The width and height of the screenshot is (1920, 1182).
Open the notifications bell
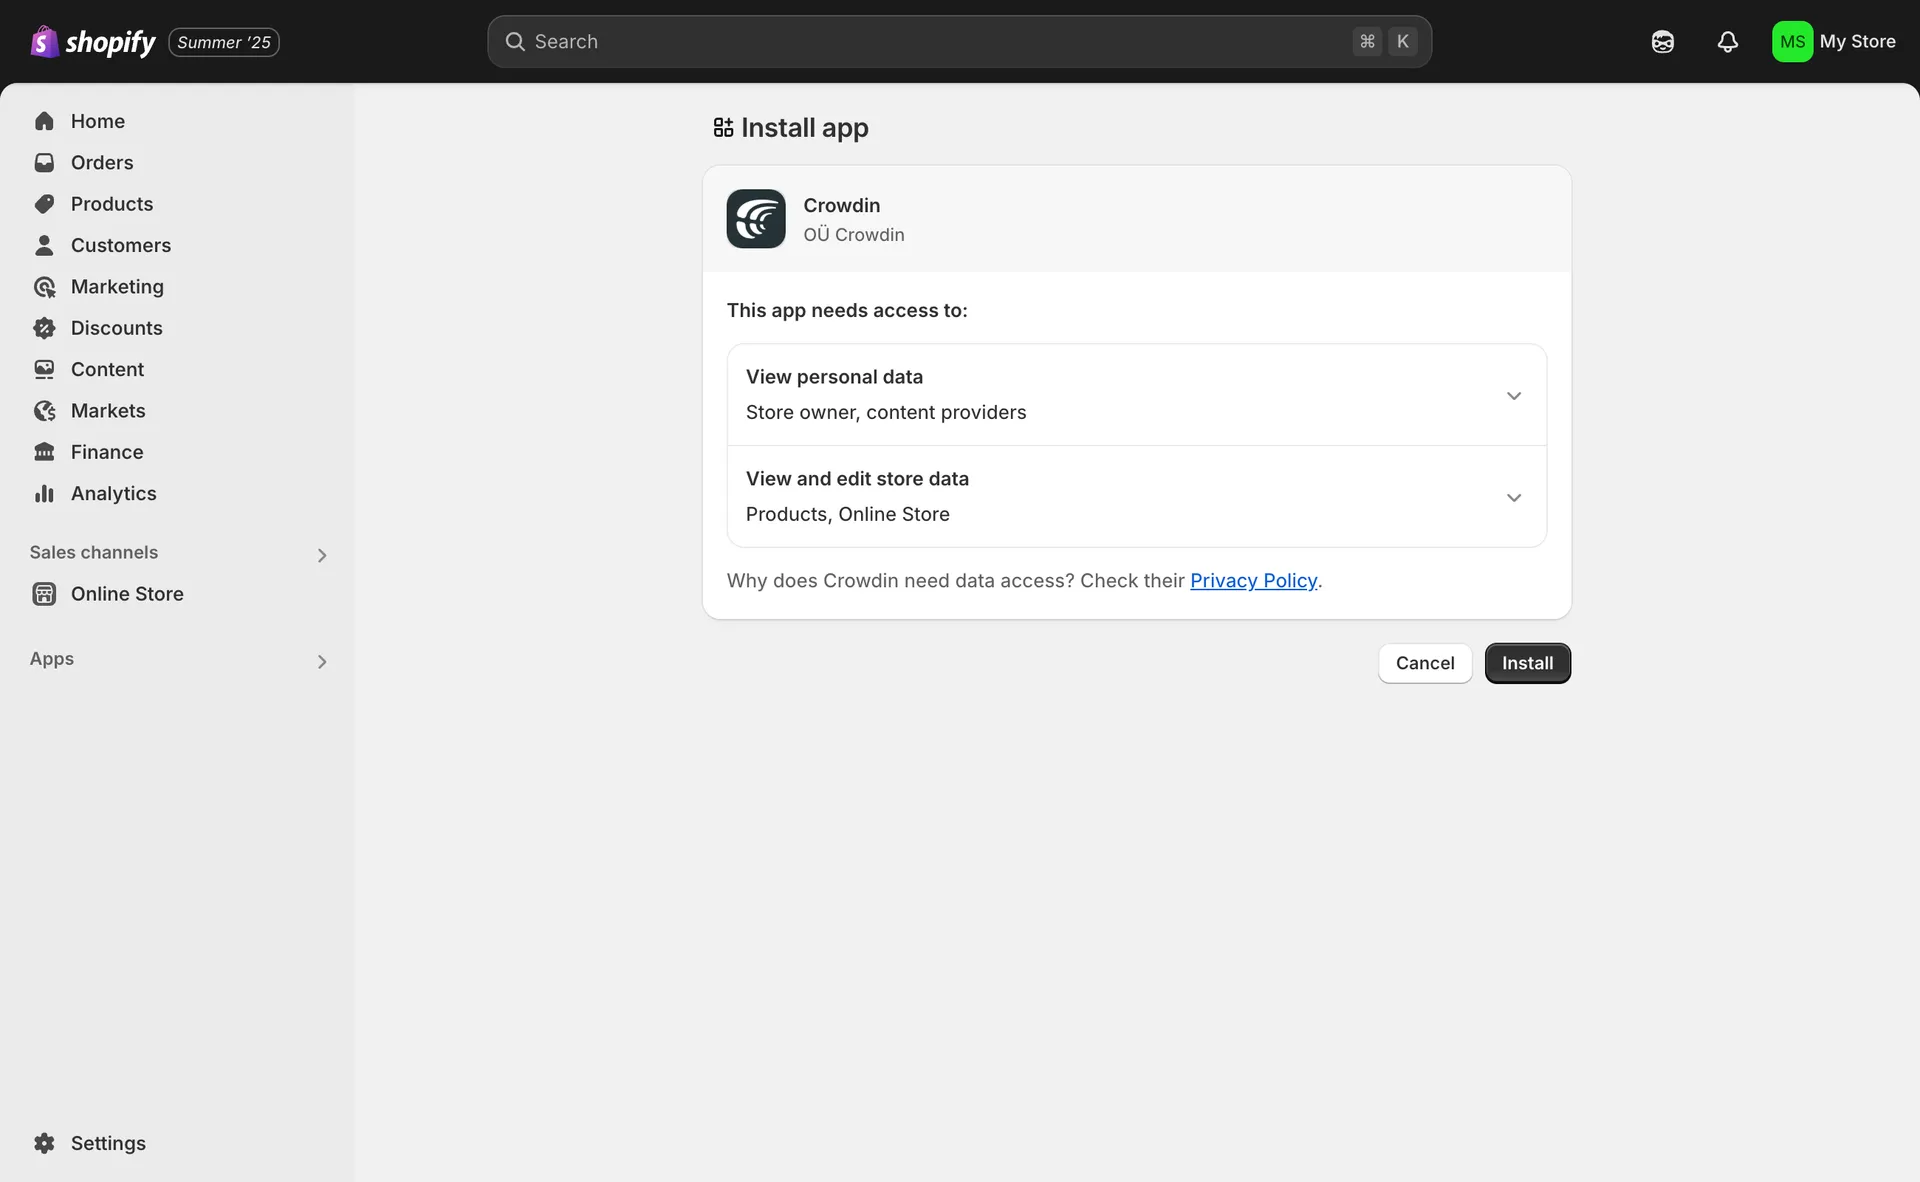click(1728, 41)
